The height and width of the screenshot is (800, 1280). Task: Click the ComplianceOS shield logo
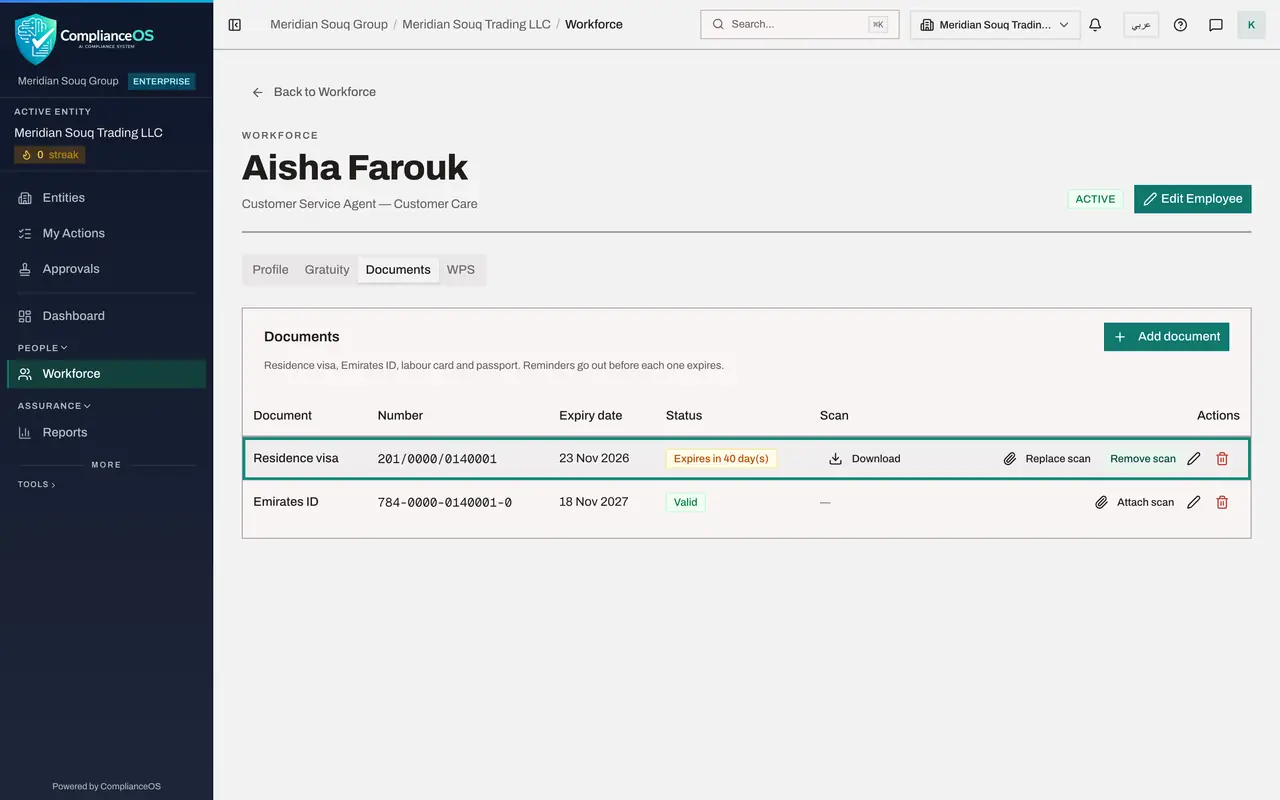pos(35,38)
